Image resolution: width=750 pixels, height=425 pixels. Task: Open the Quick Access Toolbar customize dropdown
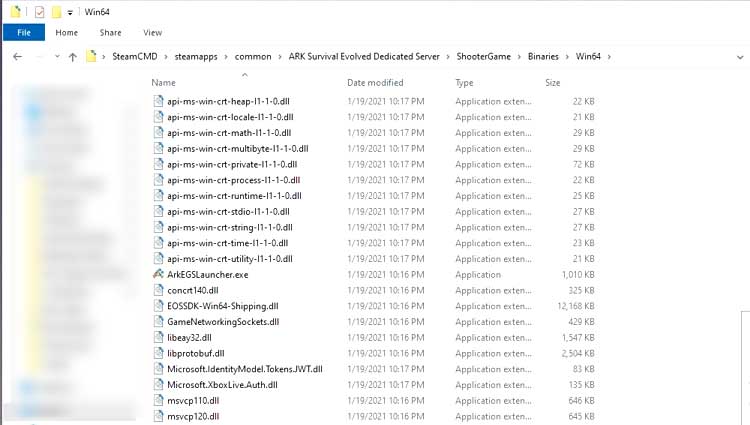(70, 12)
